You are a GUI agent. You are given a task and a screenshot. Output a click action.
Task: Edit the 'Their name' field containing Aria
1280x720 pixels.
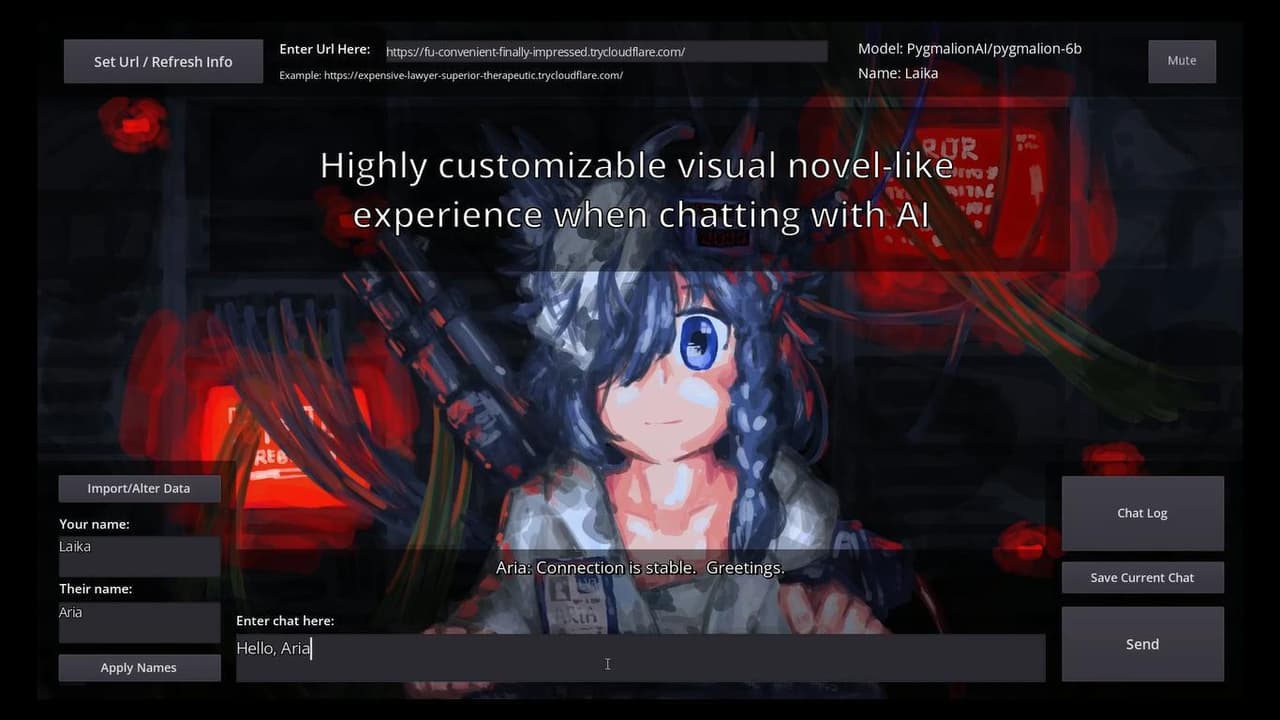(139, 622)
